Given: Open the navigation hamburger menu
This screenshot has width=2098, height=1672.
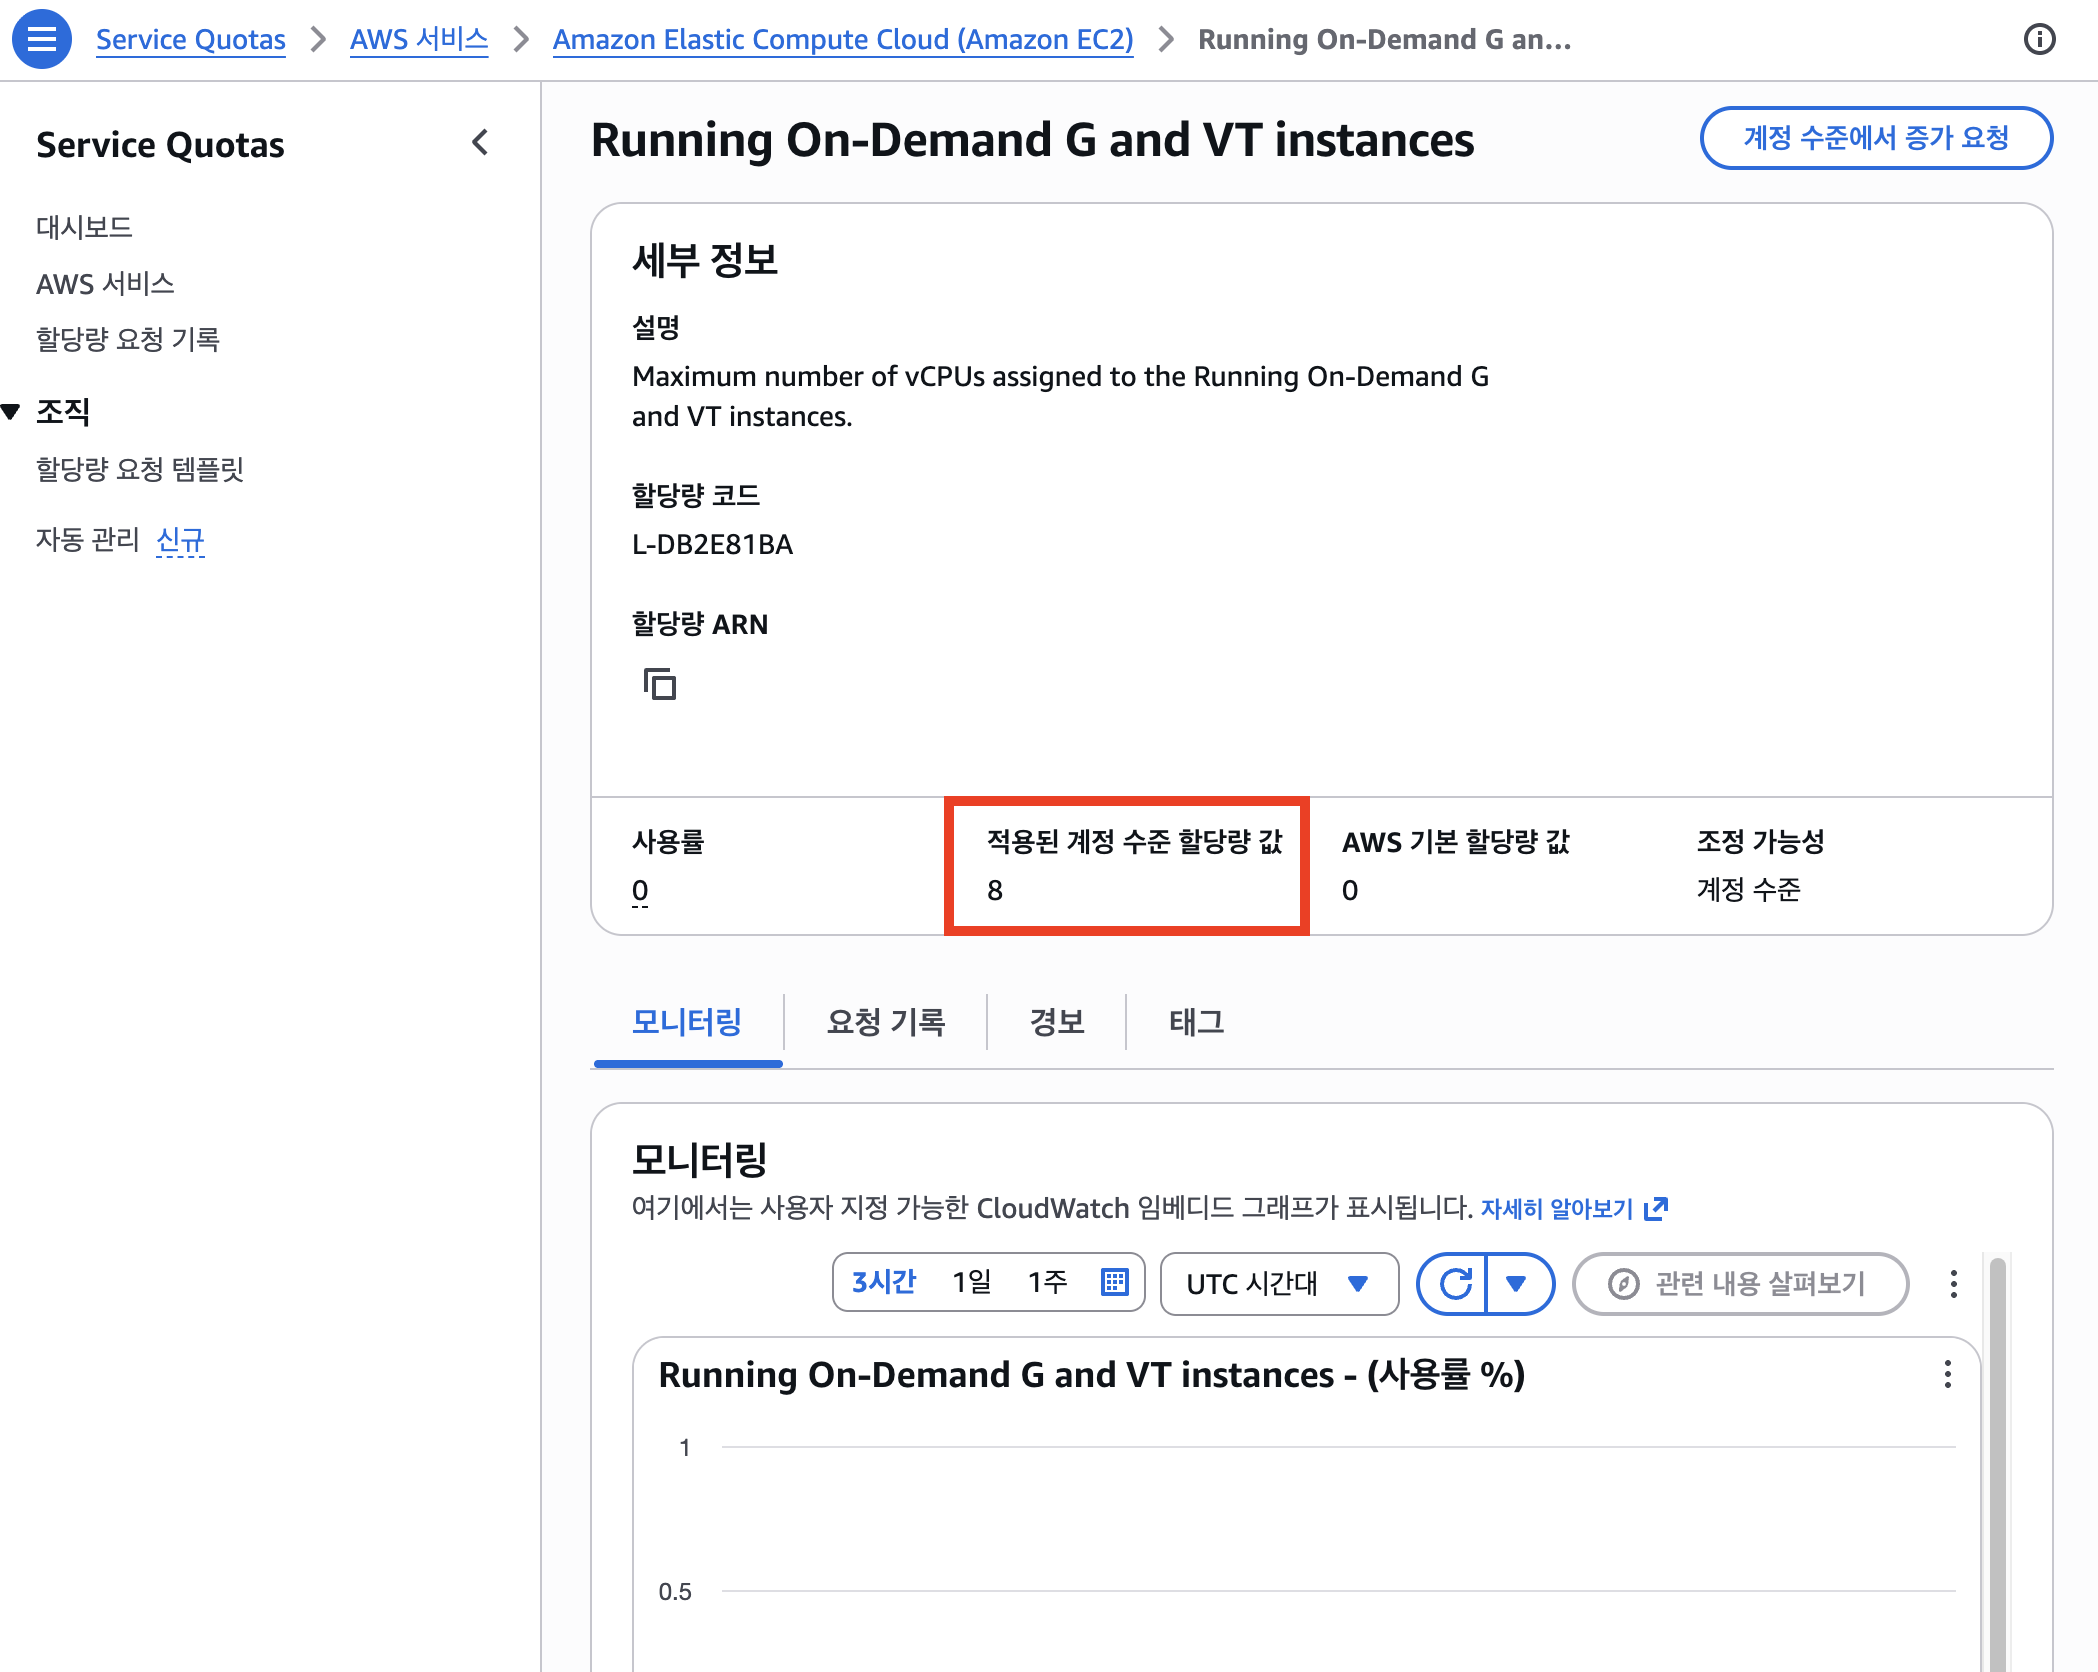Looking at the screenshot, I should click(40, 39).
